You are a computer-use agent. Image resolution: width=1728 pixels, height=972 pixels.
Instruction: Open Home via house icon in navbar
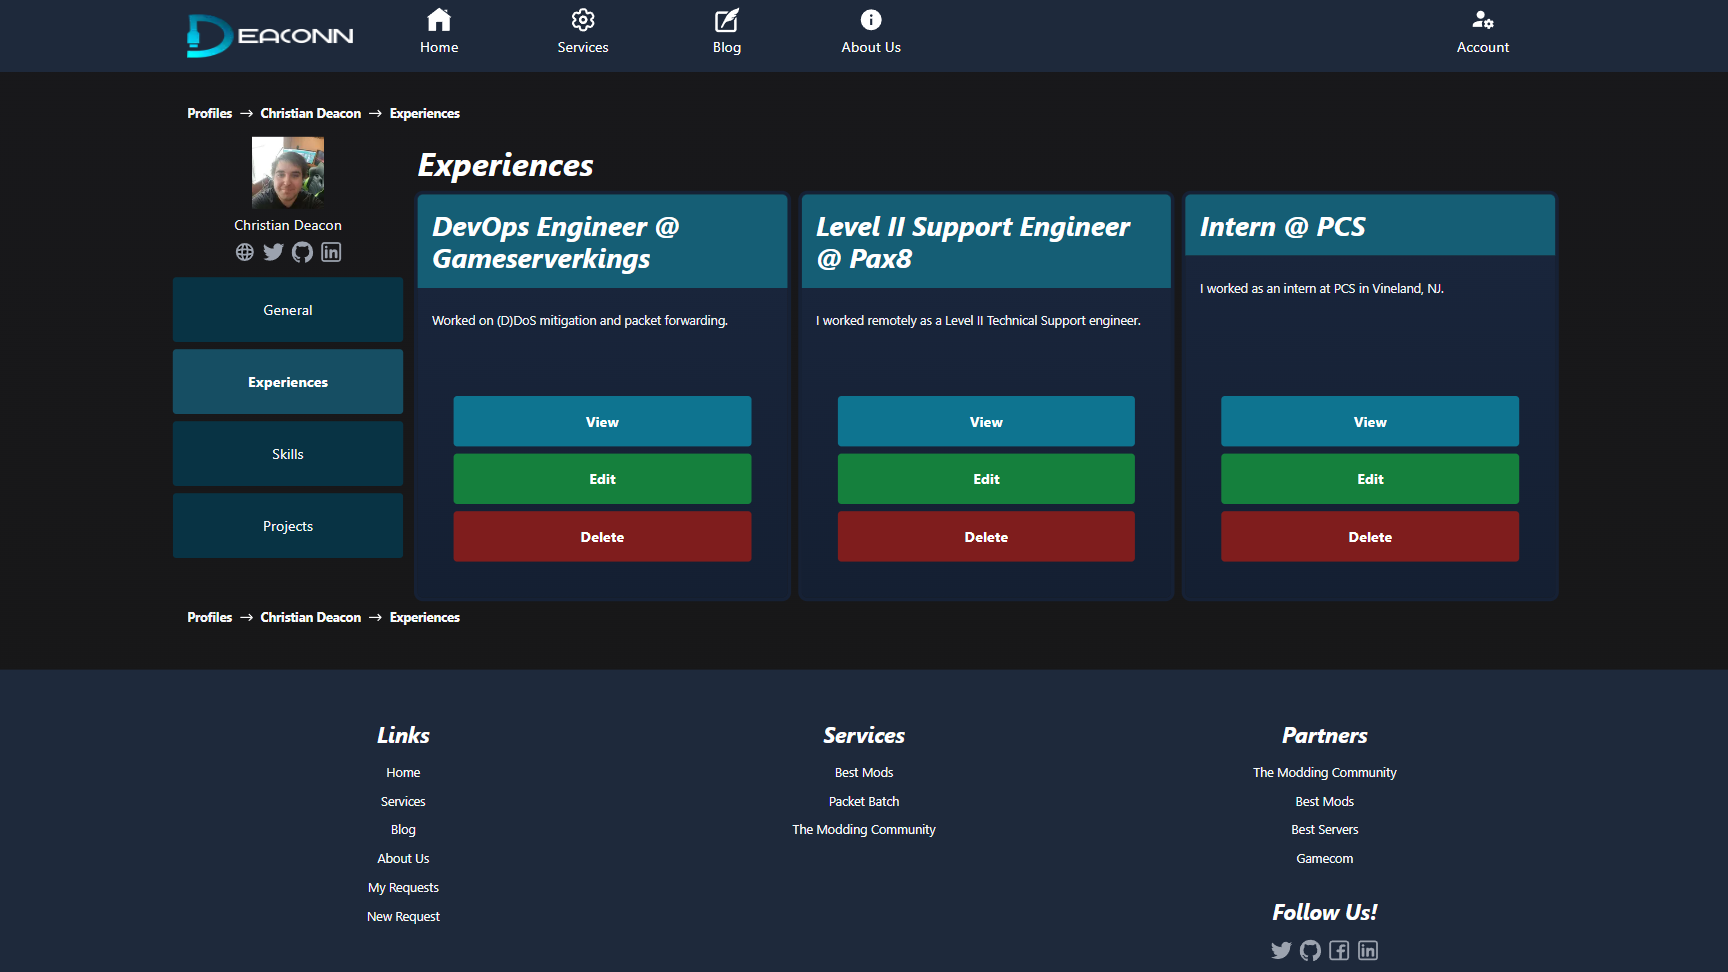click(x=439, y=20)
